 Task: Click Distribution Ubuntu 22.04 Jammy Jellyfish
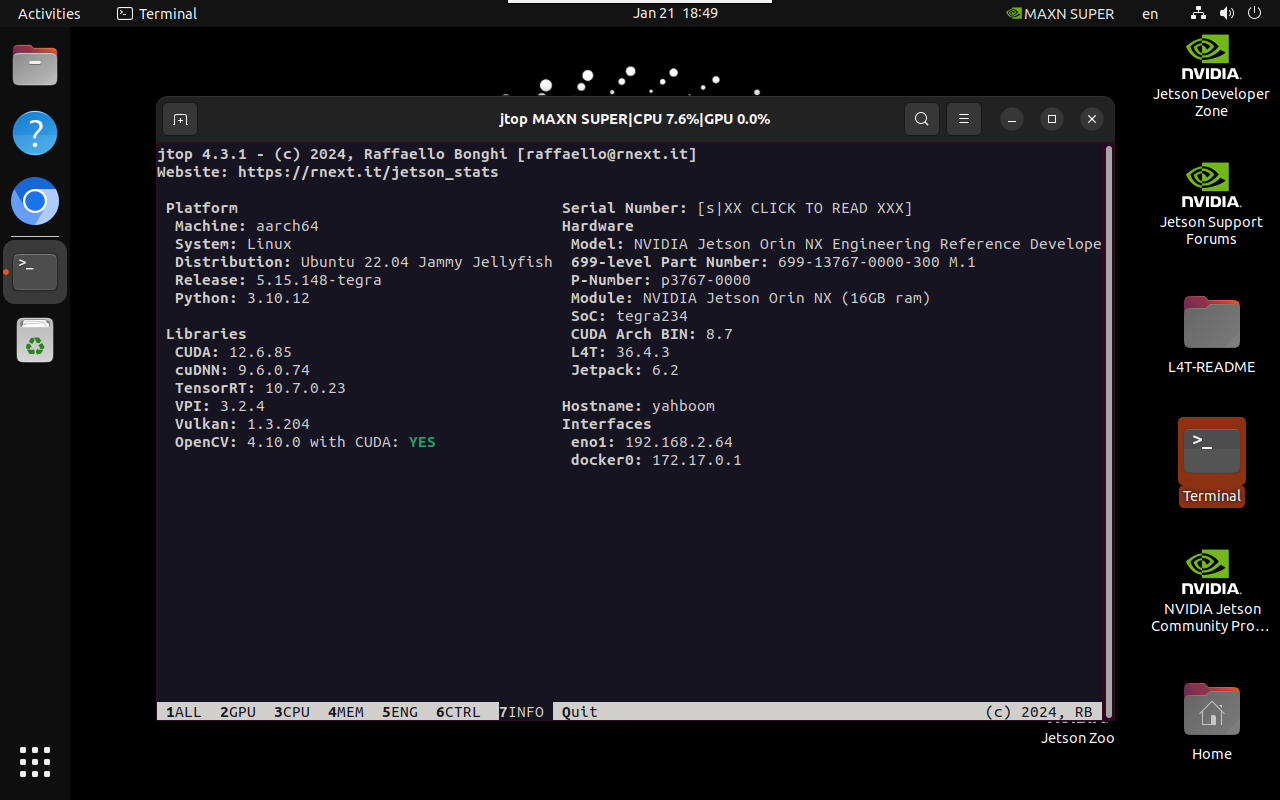(x=426, y=262)
